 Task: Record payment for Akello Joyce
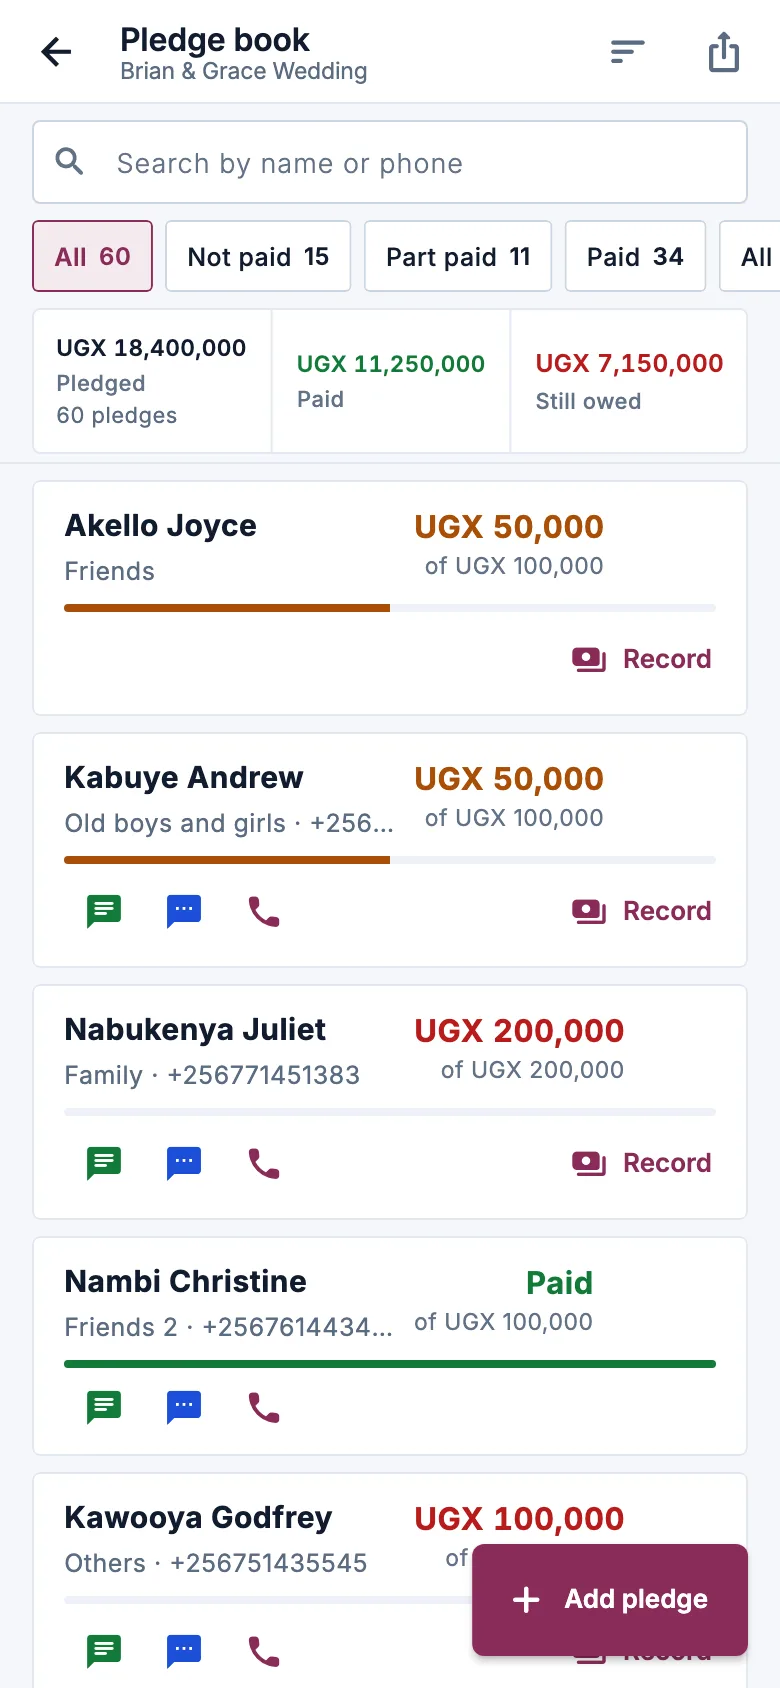pos(642,659)
